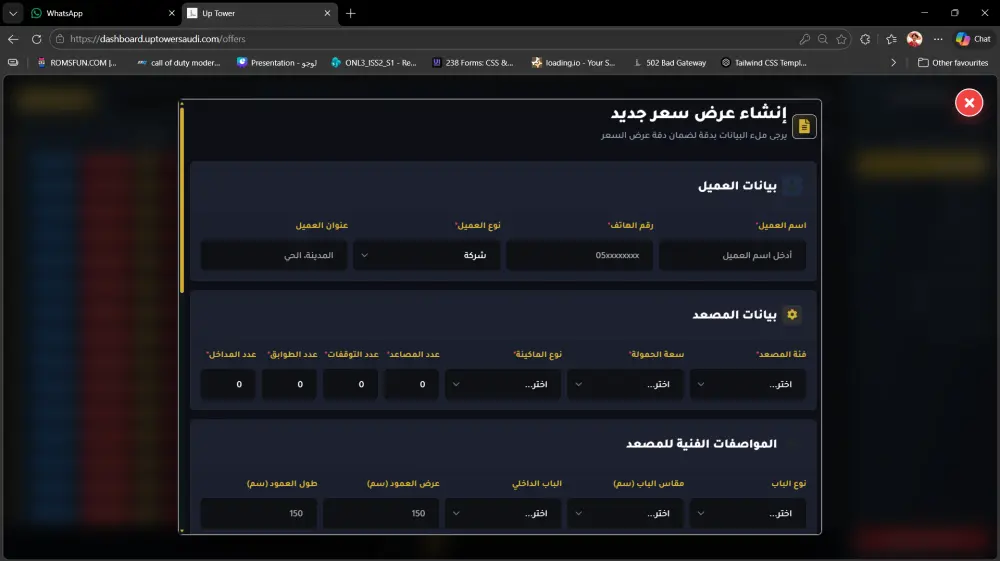The image size is (1000, 561).
Task: Reload the current page
Action: point(36,39)
